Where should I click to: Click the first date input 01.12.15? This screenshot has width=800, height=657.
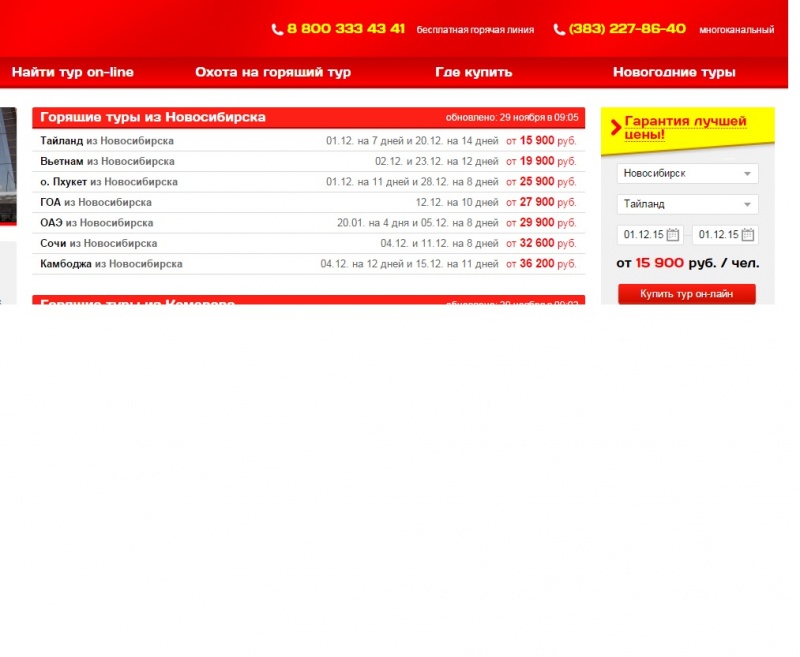(649, 235)
